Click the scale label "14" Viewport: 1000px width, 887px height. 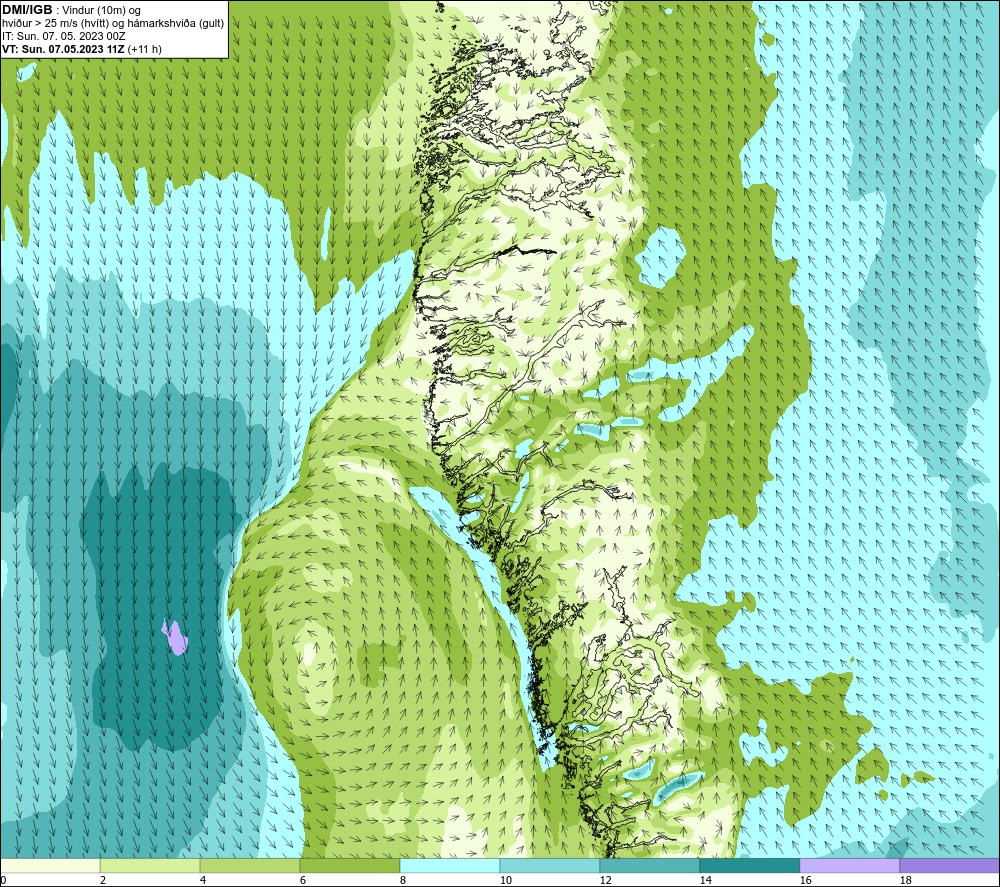tap(705, 881)
